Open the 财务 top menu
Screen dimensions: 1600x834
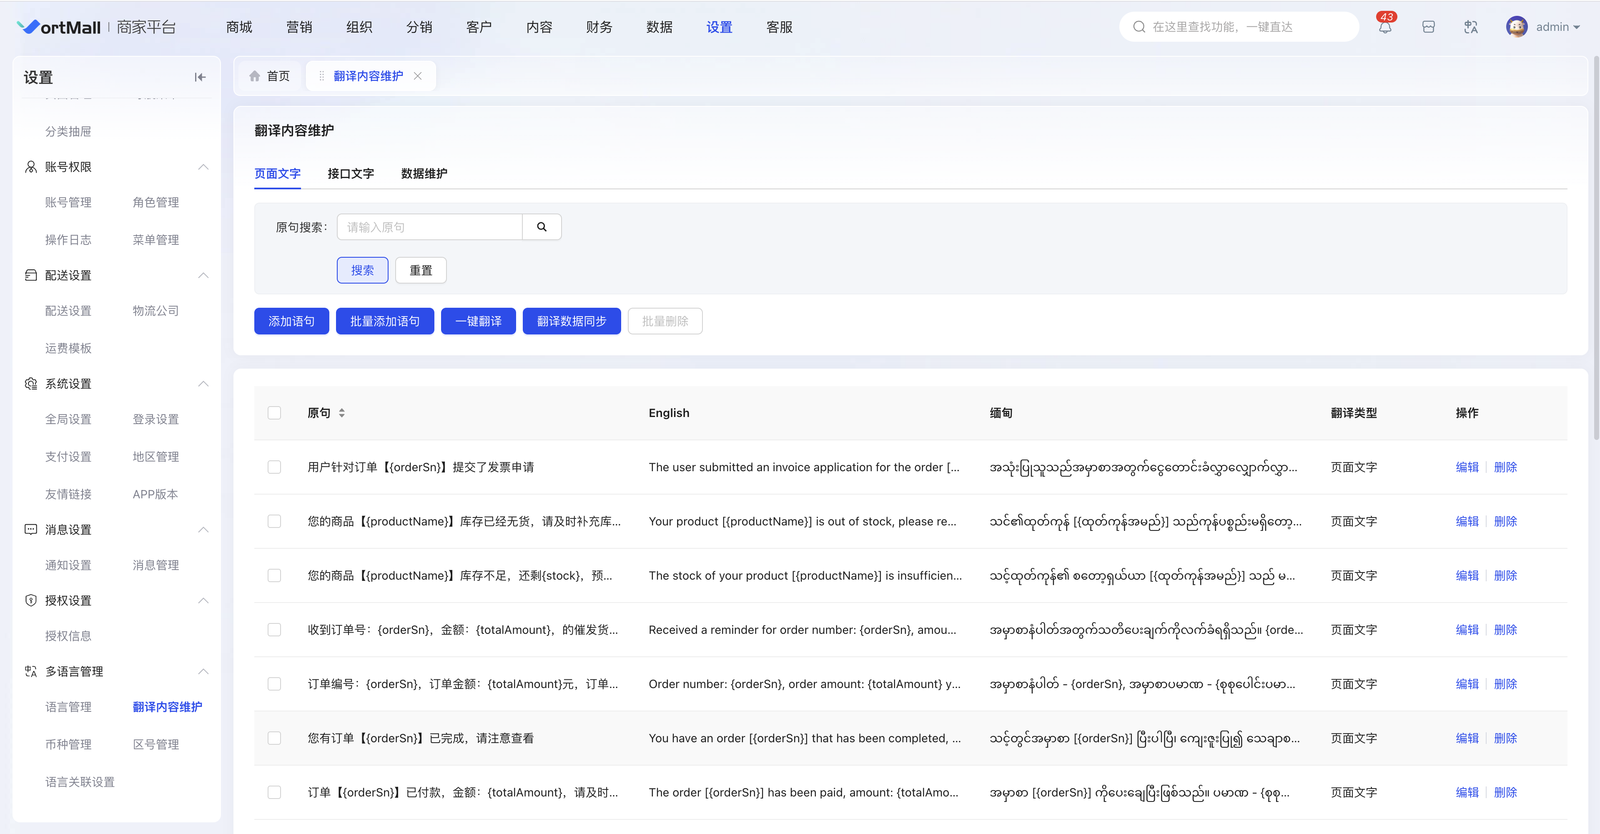599,27
